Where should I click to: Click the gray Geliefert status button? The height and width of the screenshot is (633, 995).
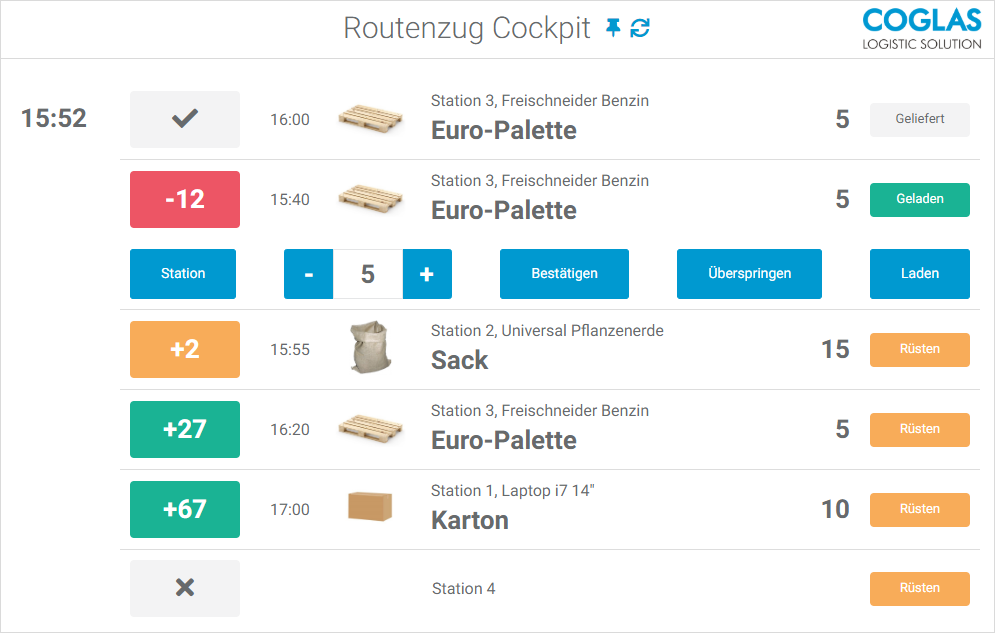919,119
